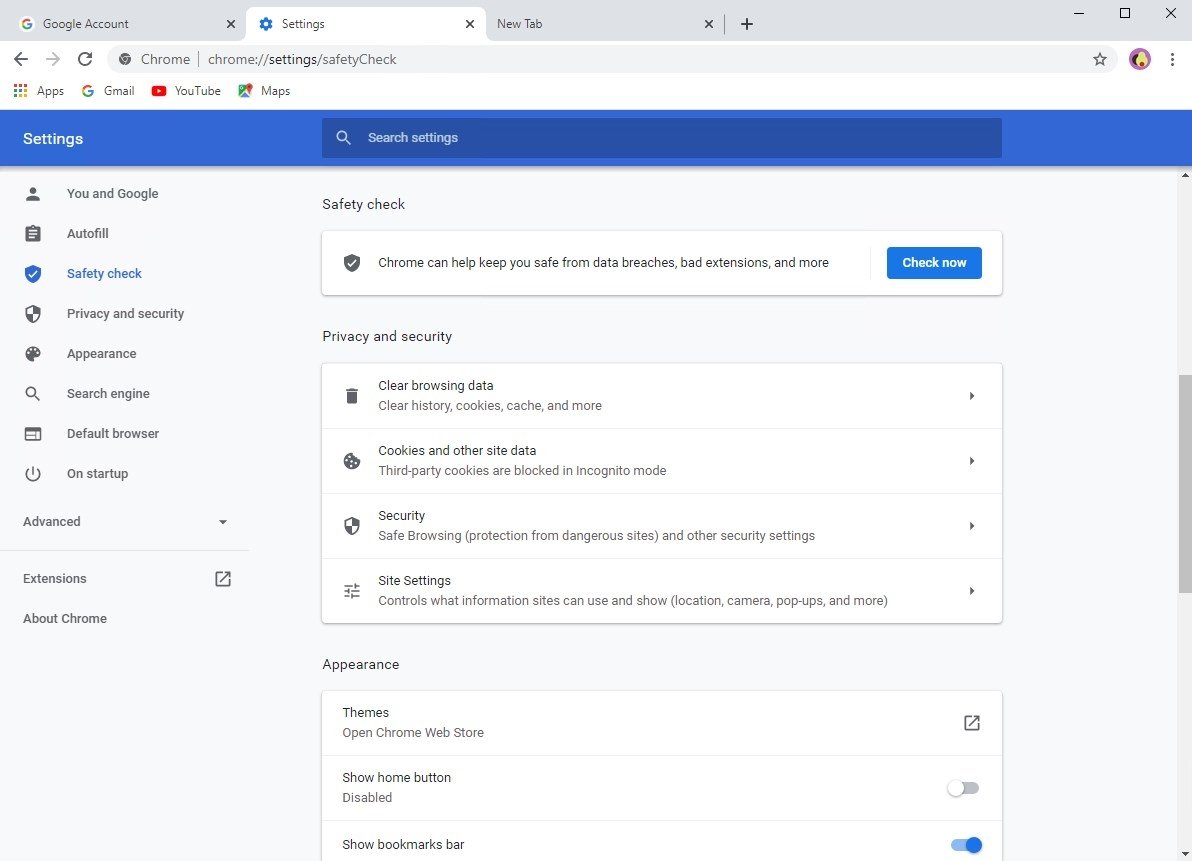Image resolution: width=1192 pixels, height=861 pixels.
Task: Click the open-in-new icon in Themes row
Action: [x=972, y=723]
